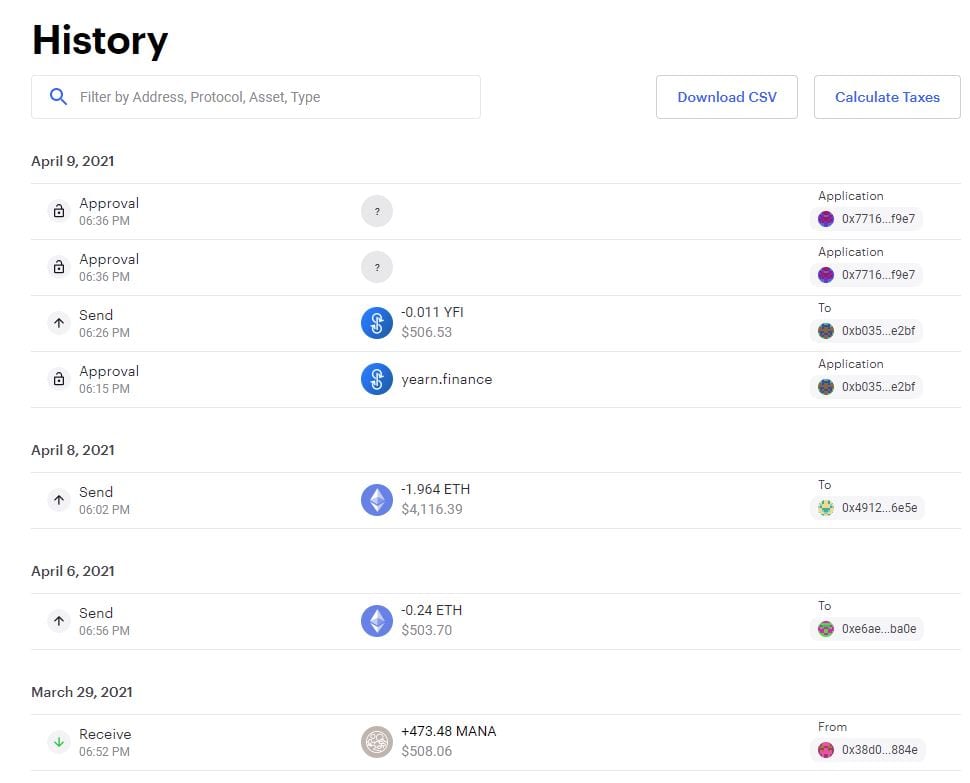The width and height of the screenshot is (970, 783).
Task: Focus the Filter by Address input field
Action: coord(270,97)
